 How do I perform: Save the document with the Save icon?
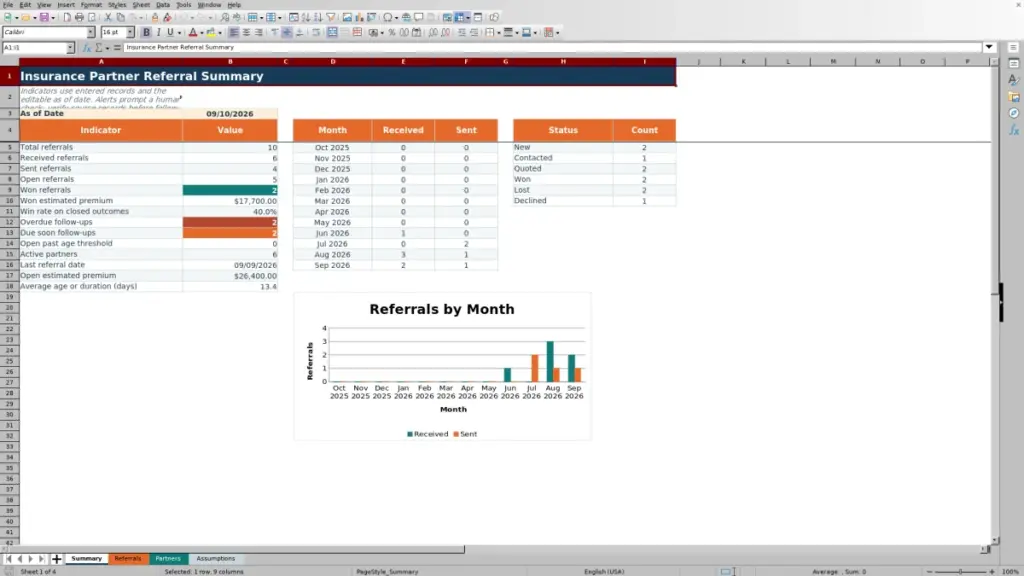(x=44, y=18)
